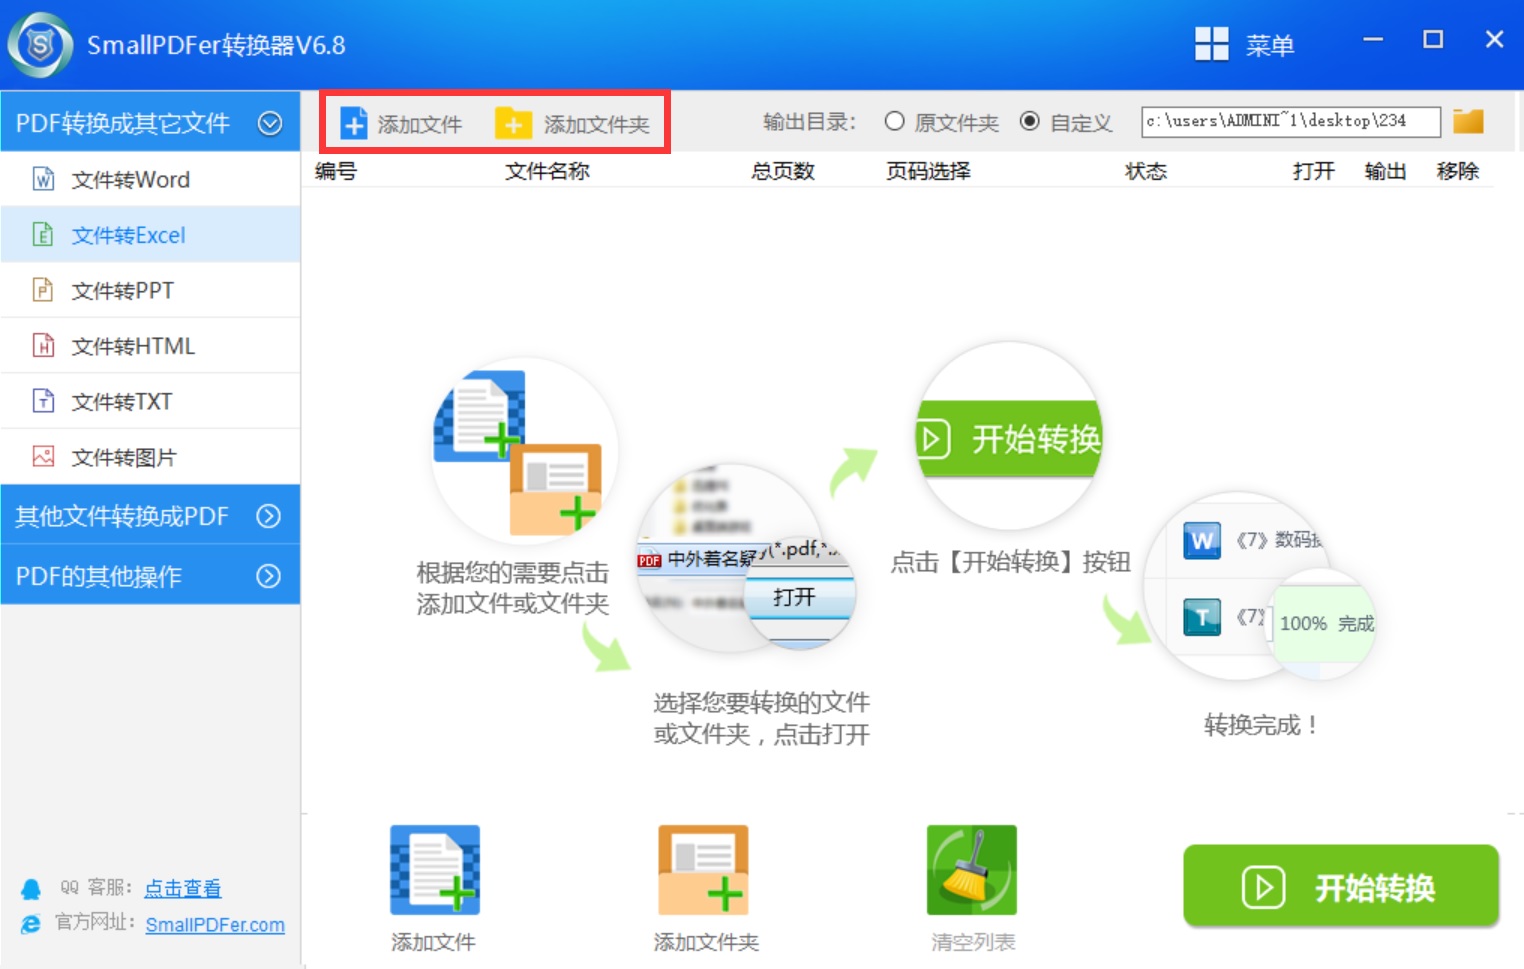This screenshot has width=1524, height=969.
Task: Select the file to Word option
Action: coord(130,180)
